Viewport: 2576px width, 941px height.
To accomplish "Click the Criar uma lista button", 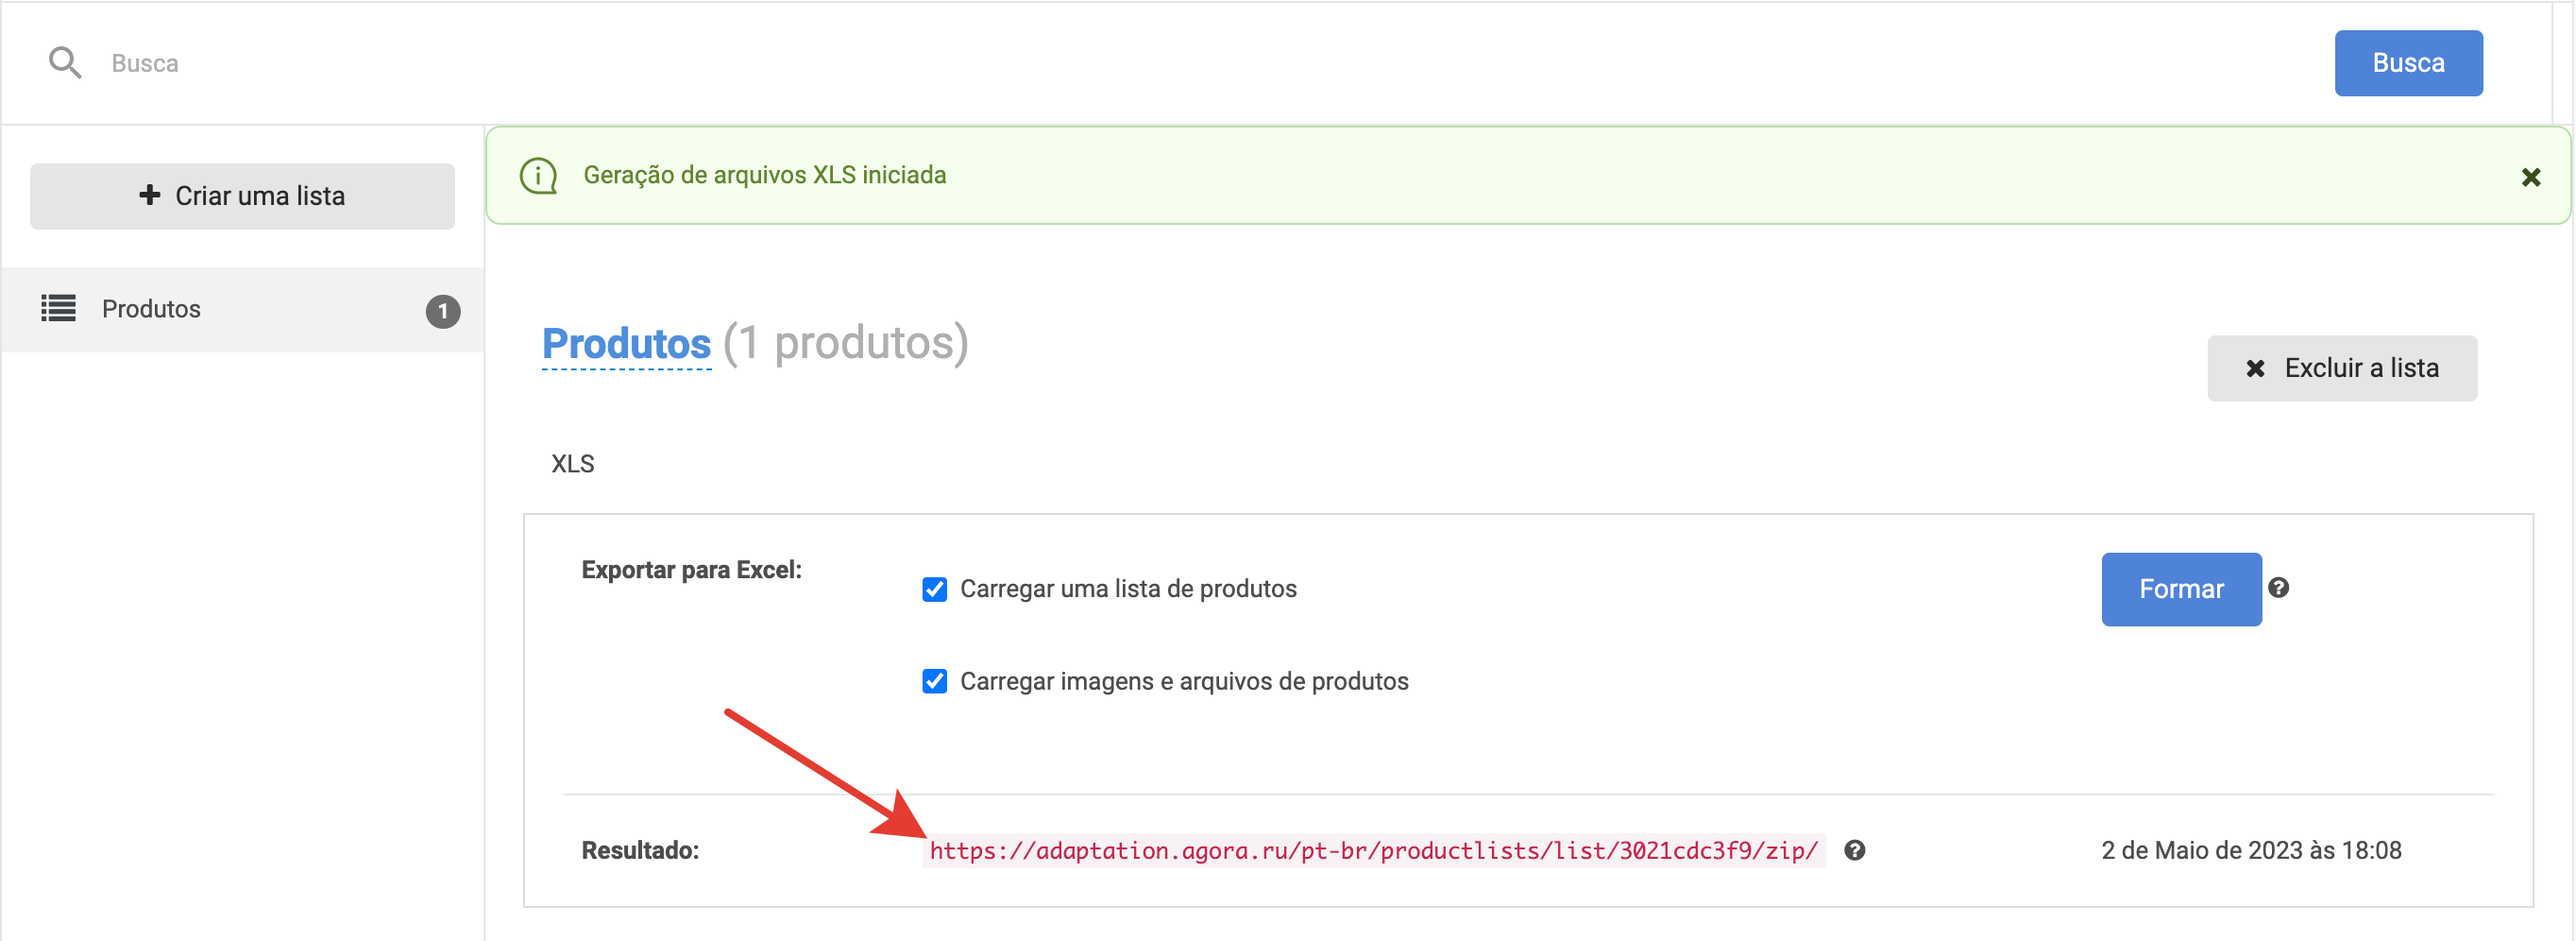I will (x=242, y=196).
